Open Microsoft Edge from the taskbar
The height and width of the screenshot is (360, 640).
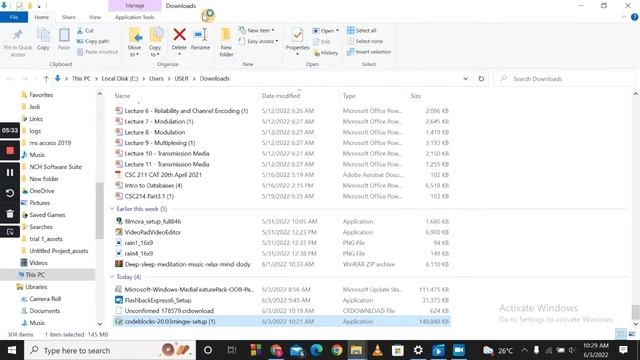tap(316, 350)
